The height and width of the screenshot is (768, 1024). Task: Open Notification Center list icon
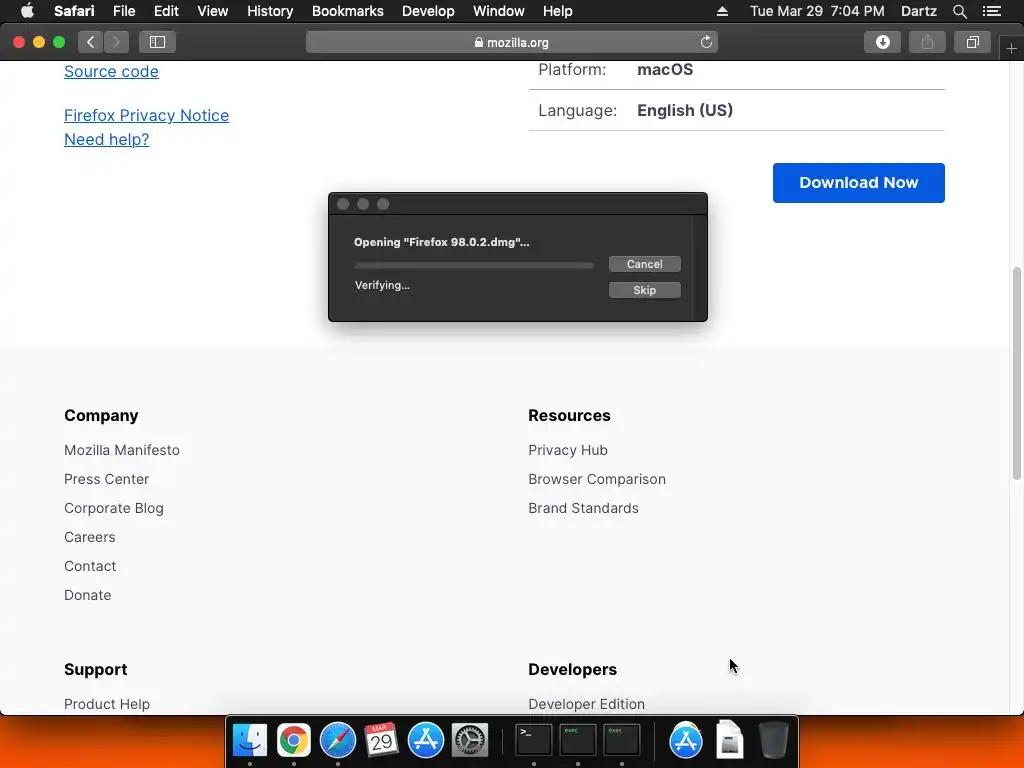(992, 11)
